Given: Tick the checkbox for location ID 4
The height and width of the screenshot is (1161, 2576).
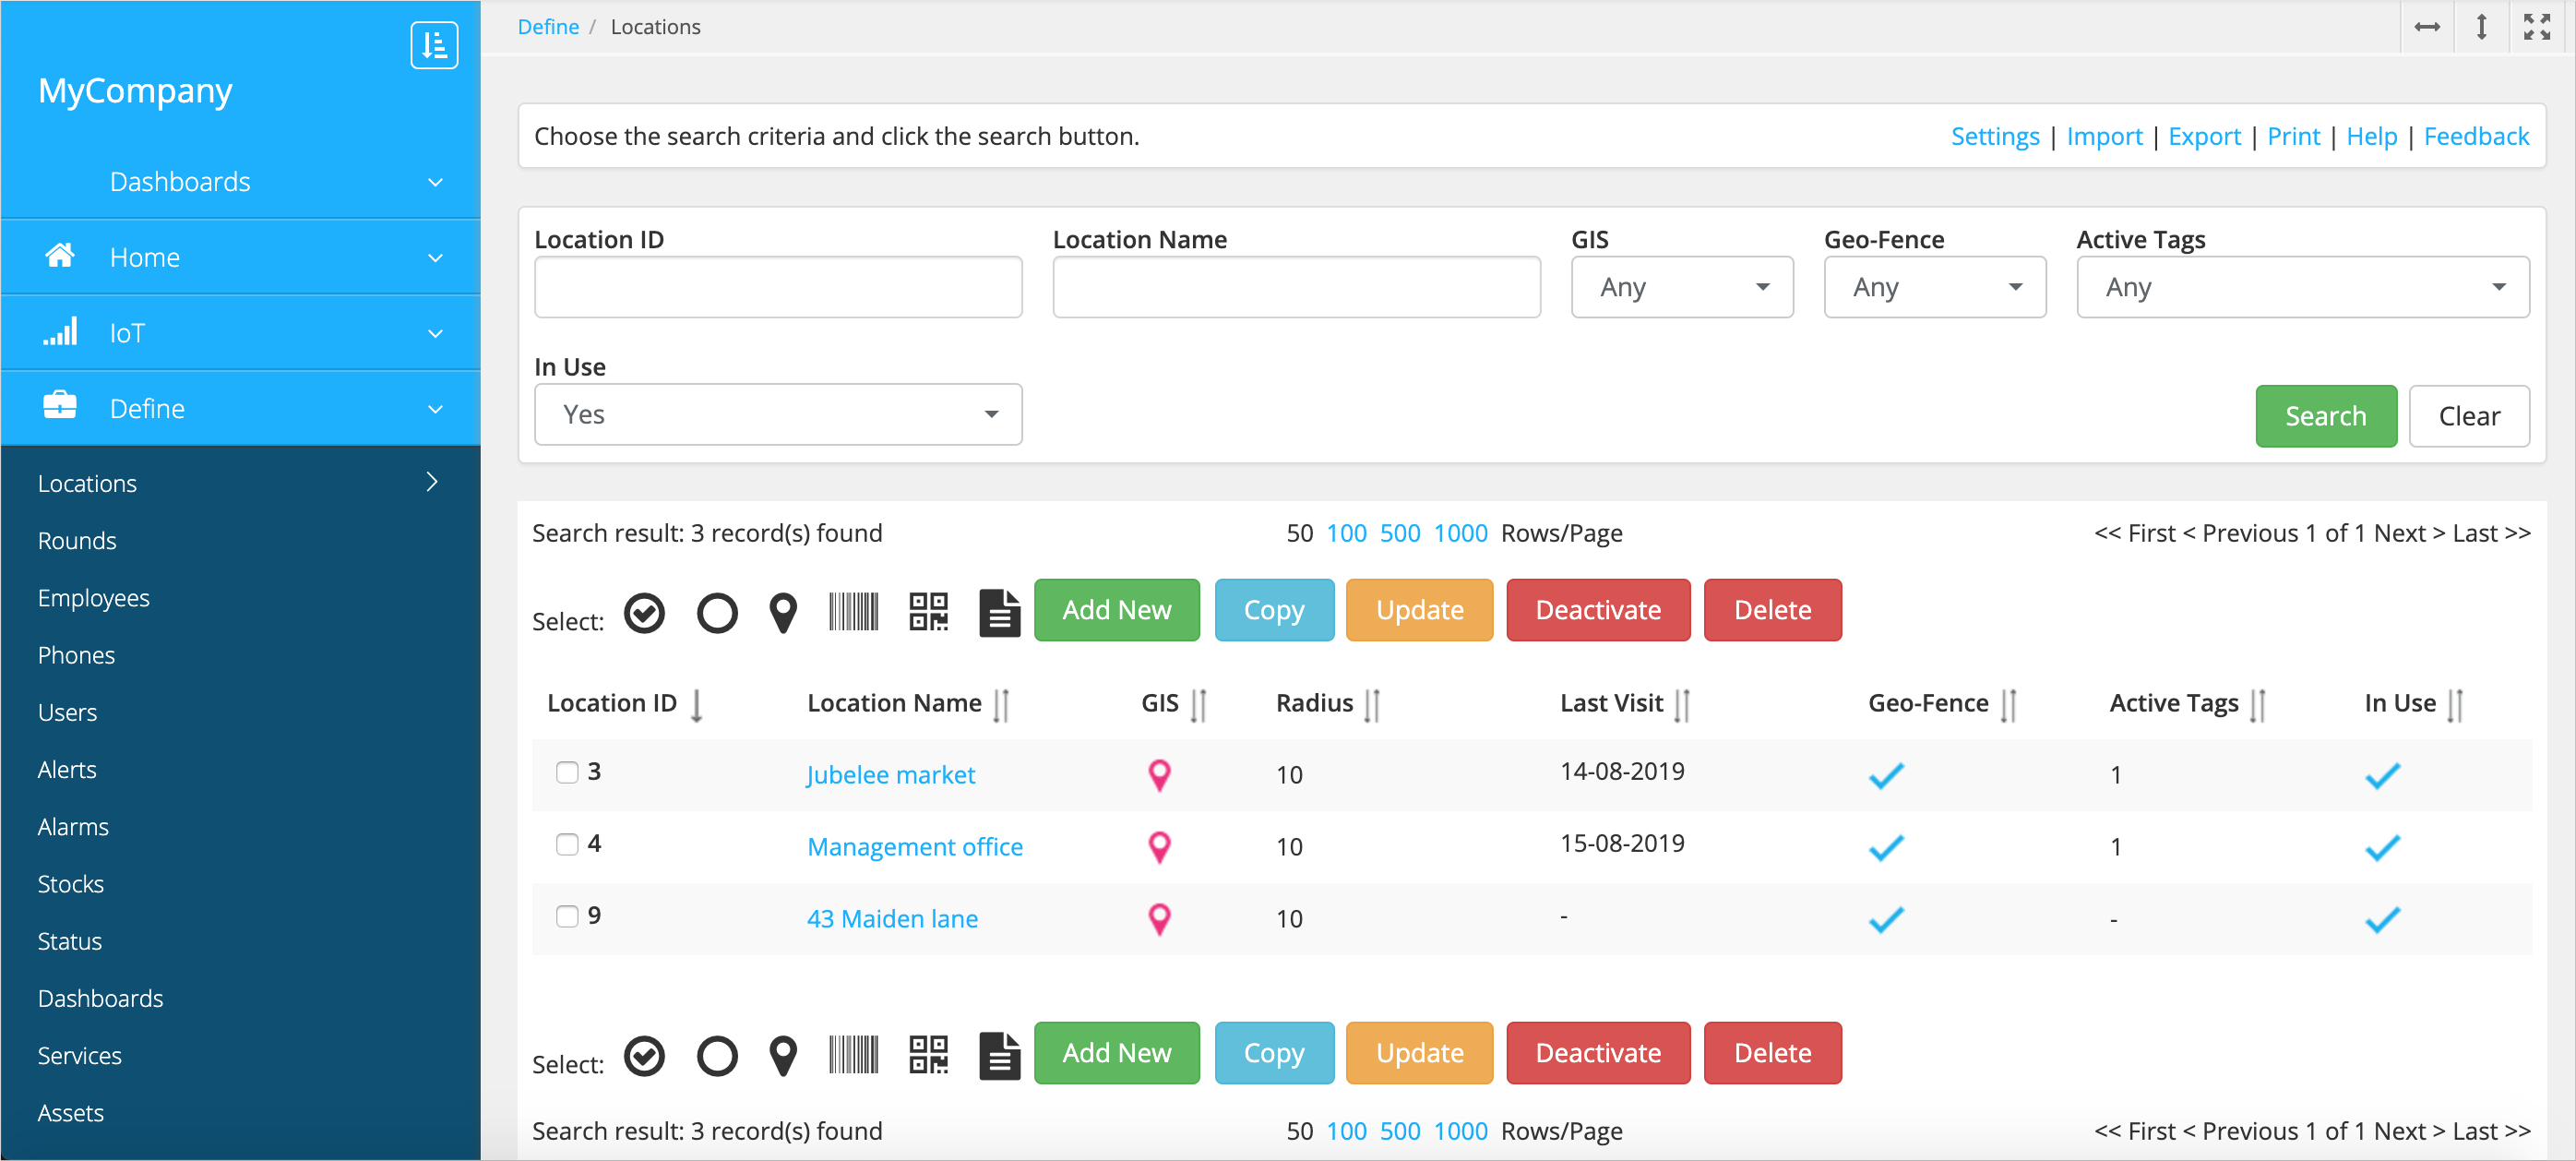Looking at the screenshot, I should [x=567, y=844].
